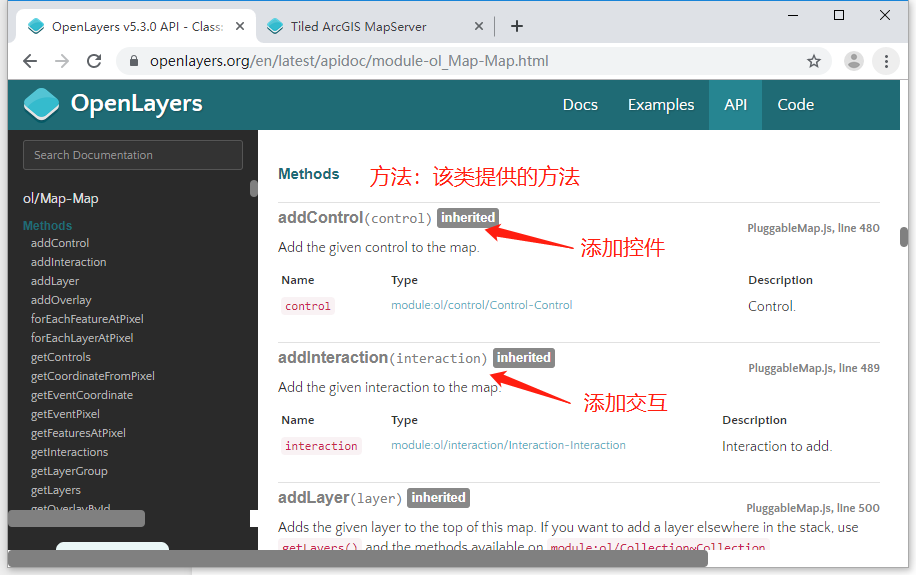Open PluggableMap.js, line 489 source link
Image resolution: width=916 pixels, height=575 pixels.
(814, 368)
